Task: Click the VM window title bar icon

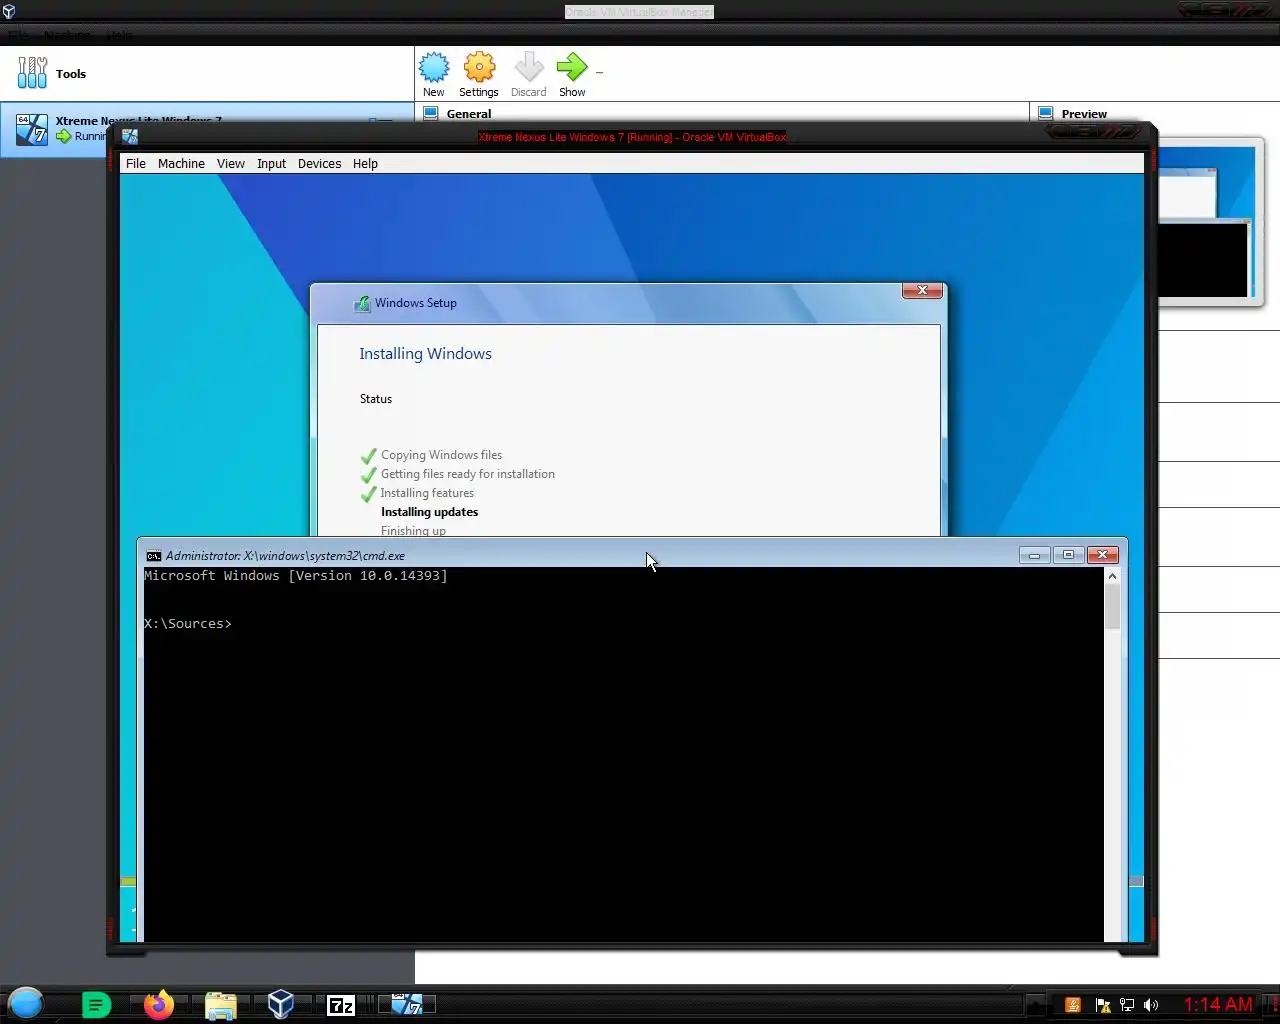Action: tap(130, 136)
